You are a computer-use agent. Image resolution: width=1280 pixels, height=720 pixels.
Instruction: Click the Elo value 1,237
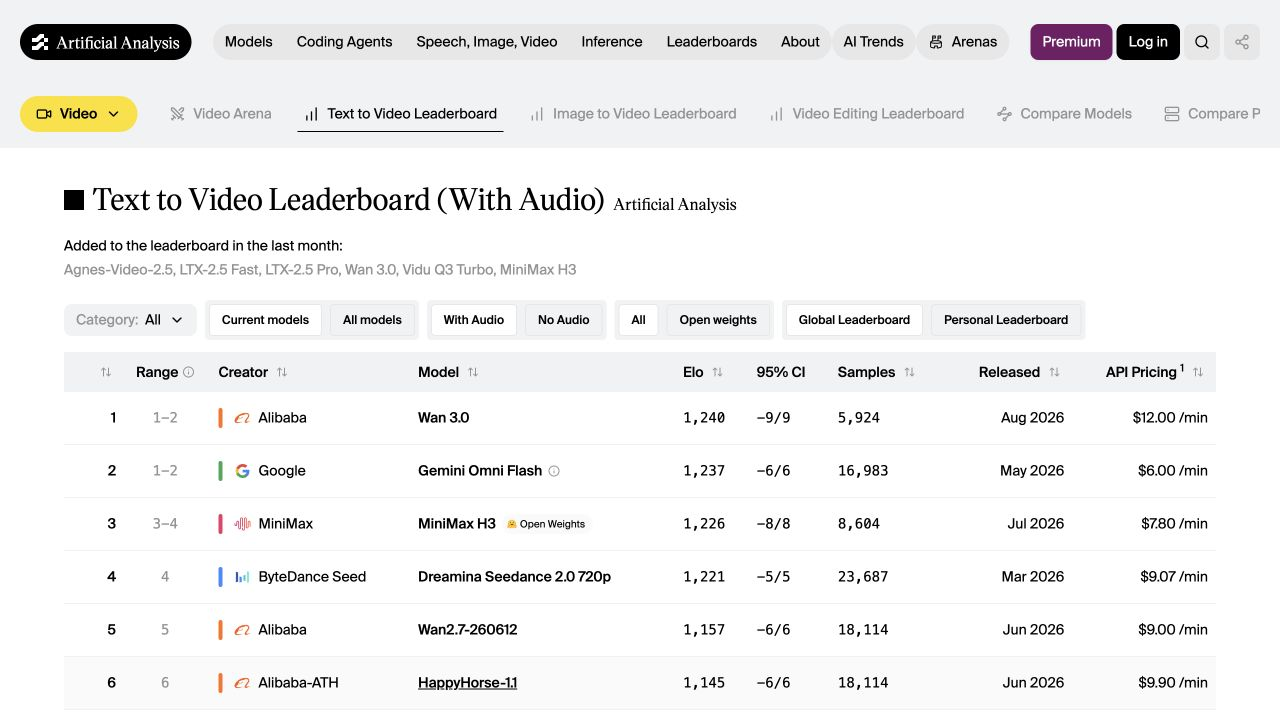[x=704, y=471]
